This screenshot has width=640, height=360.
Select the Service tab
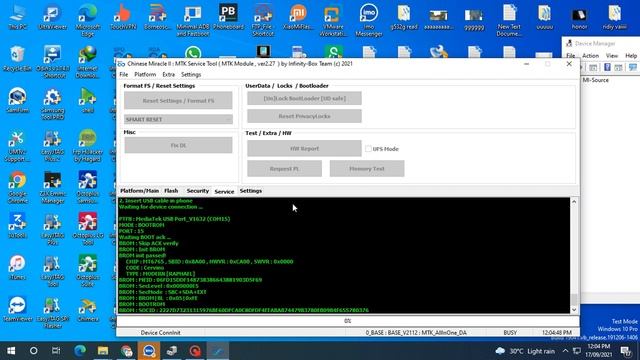coord(224,191)
